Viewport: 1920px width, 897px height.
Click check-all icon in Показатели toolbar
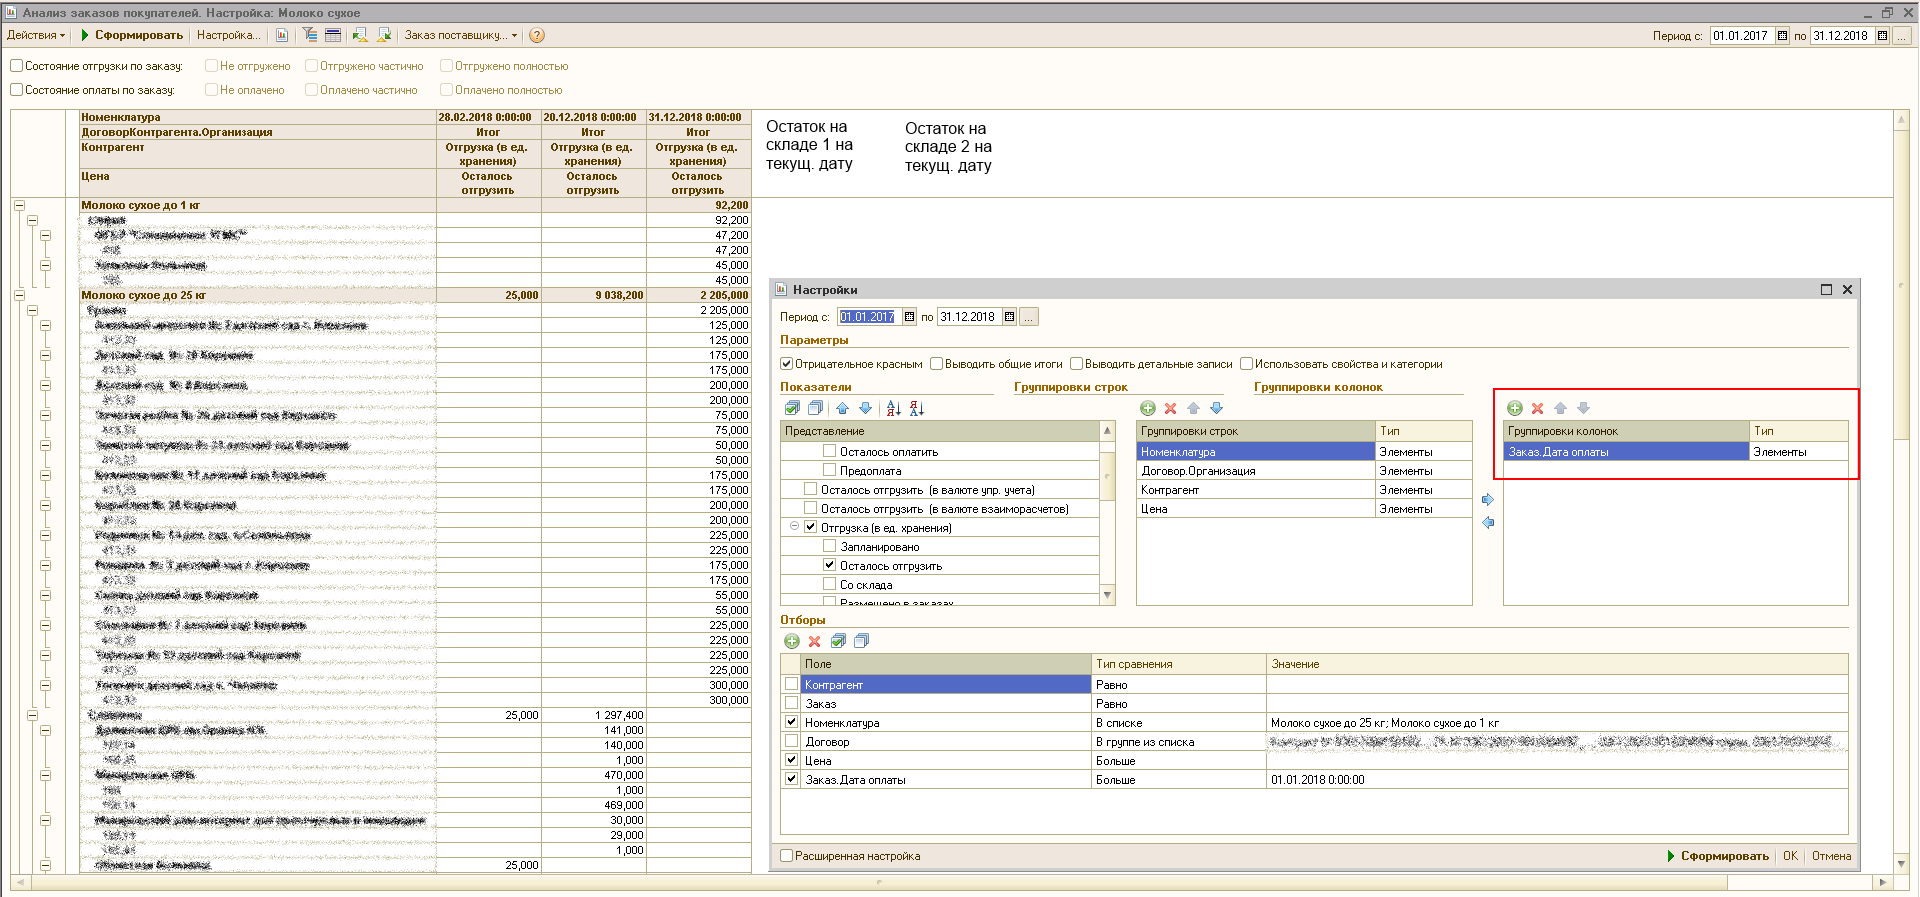792,408
